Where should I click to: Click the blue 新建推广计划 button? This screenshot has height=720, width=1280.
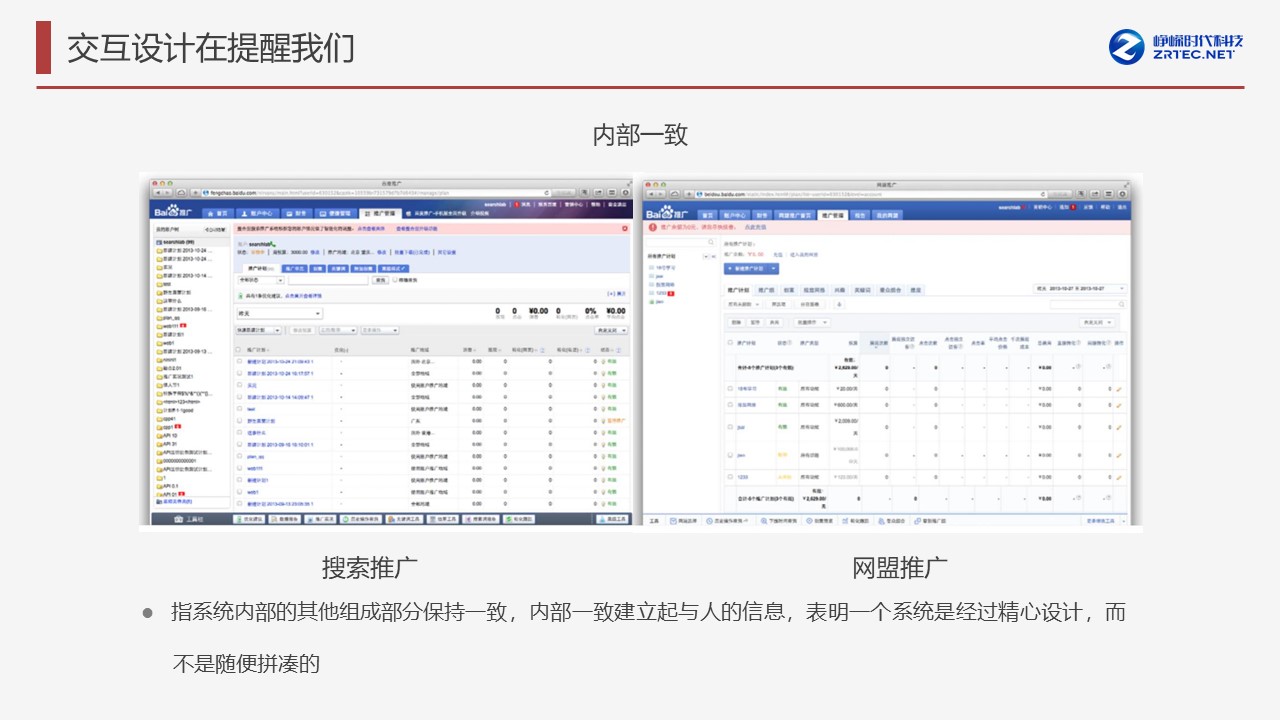click(745, 268)
